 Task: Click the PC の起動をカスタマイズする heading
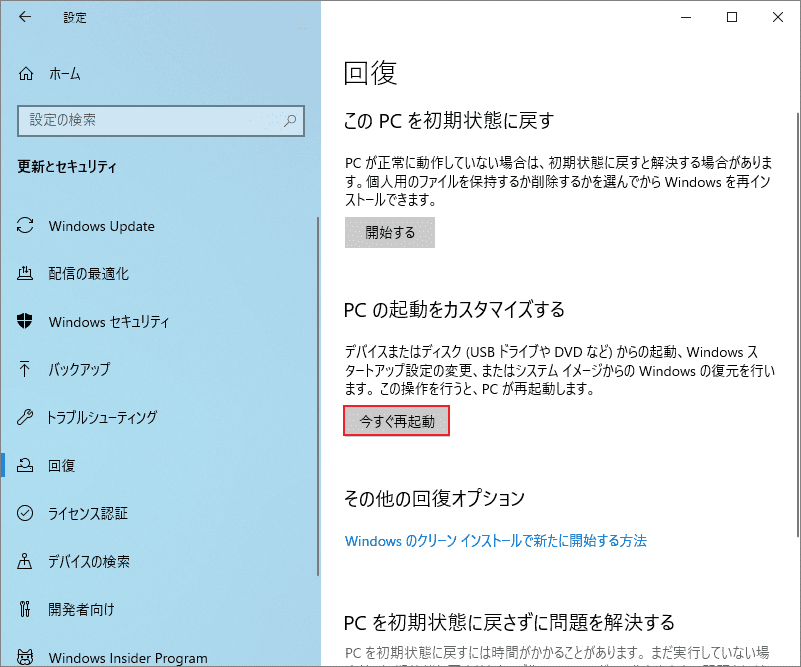point(454,309)
